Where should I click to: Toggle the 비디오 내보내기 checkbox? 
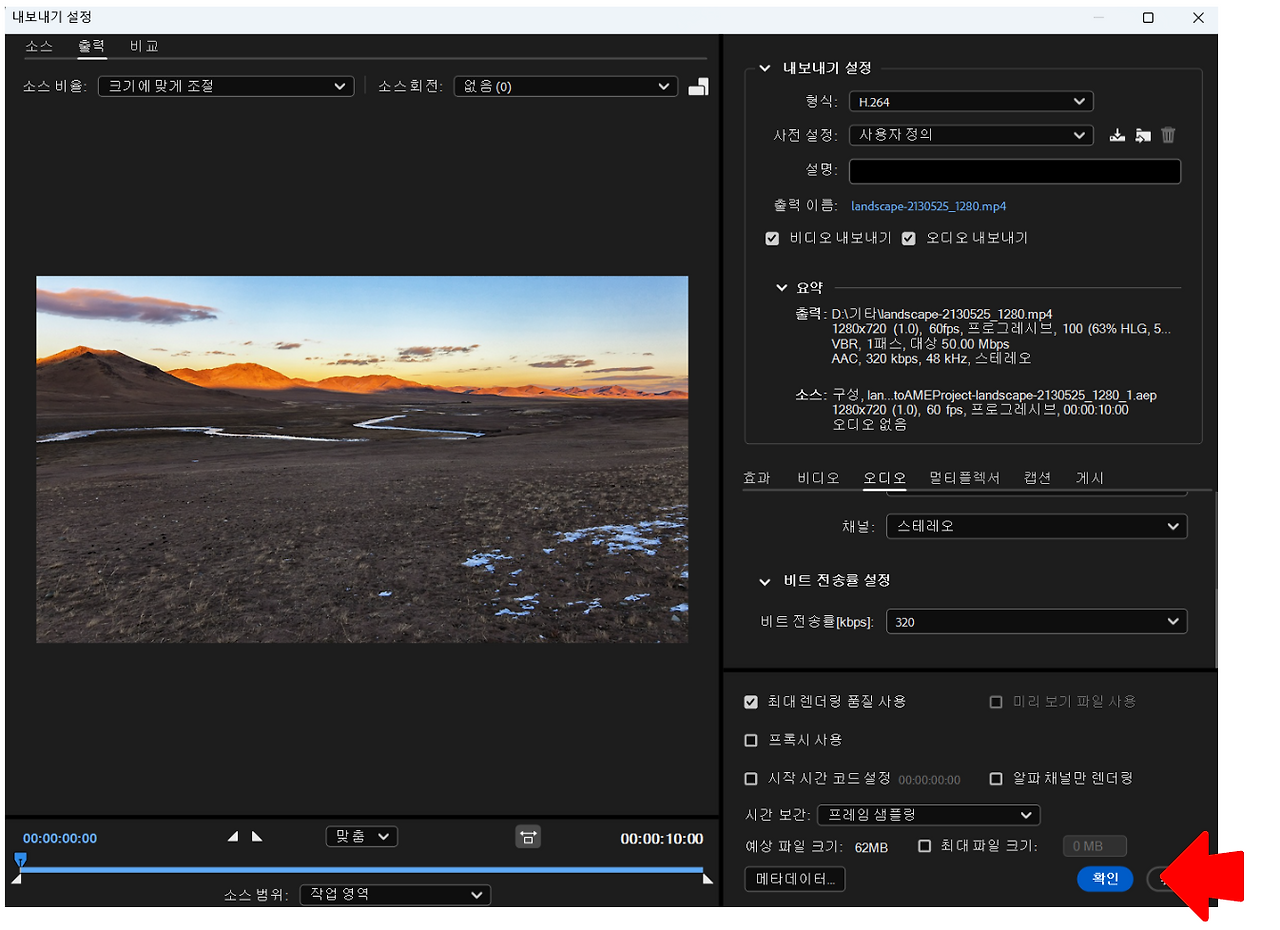(772, 239)
